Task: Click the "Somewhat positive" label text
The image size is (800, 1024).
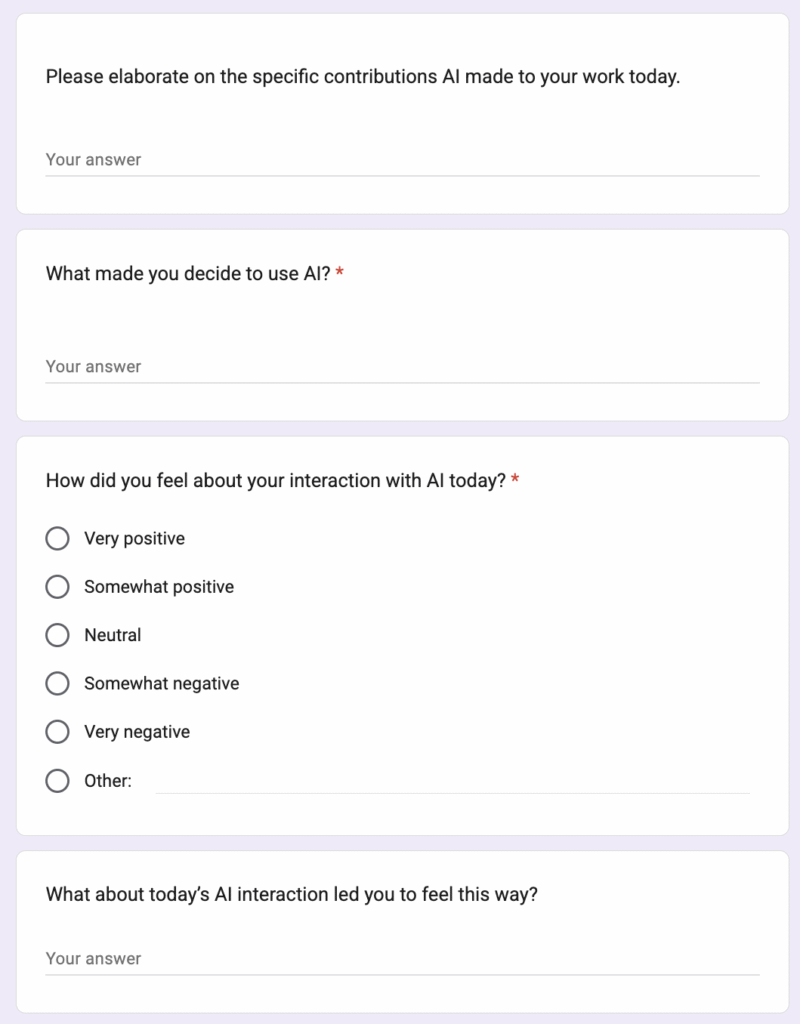Action: pyautogui.click(x=159, y=587)
